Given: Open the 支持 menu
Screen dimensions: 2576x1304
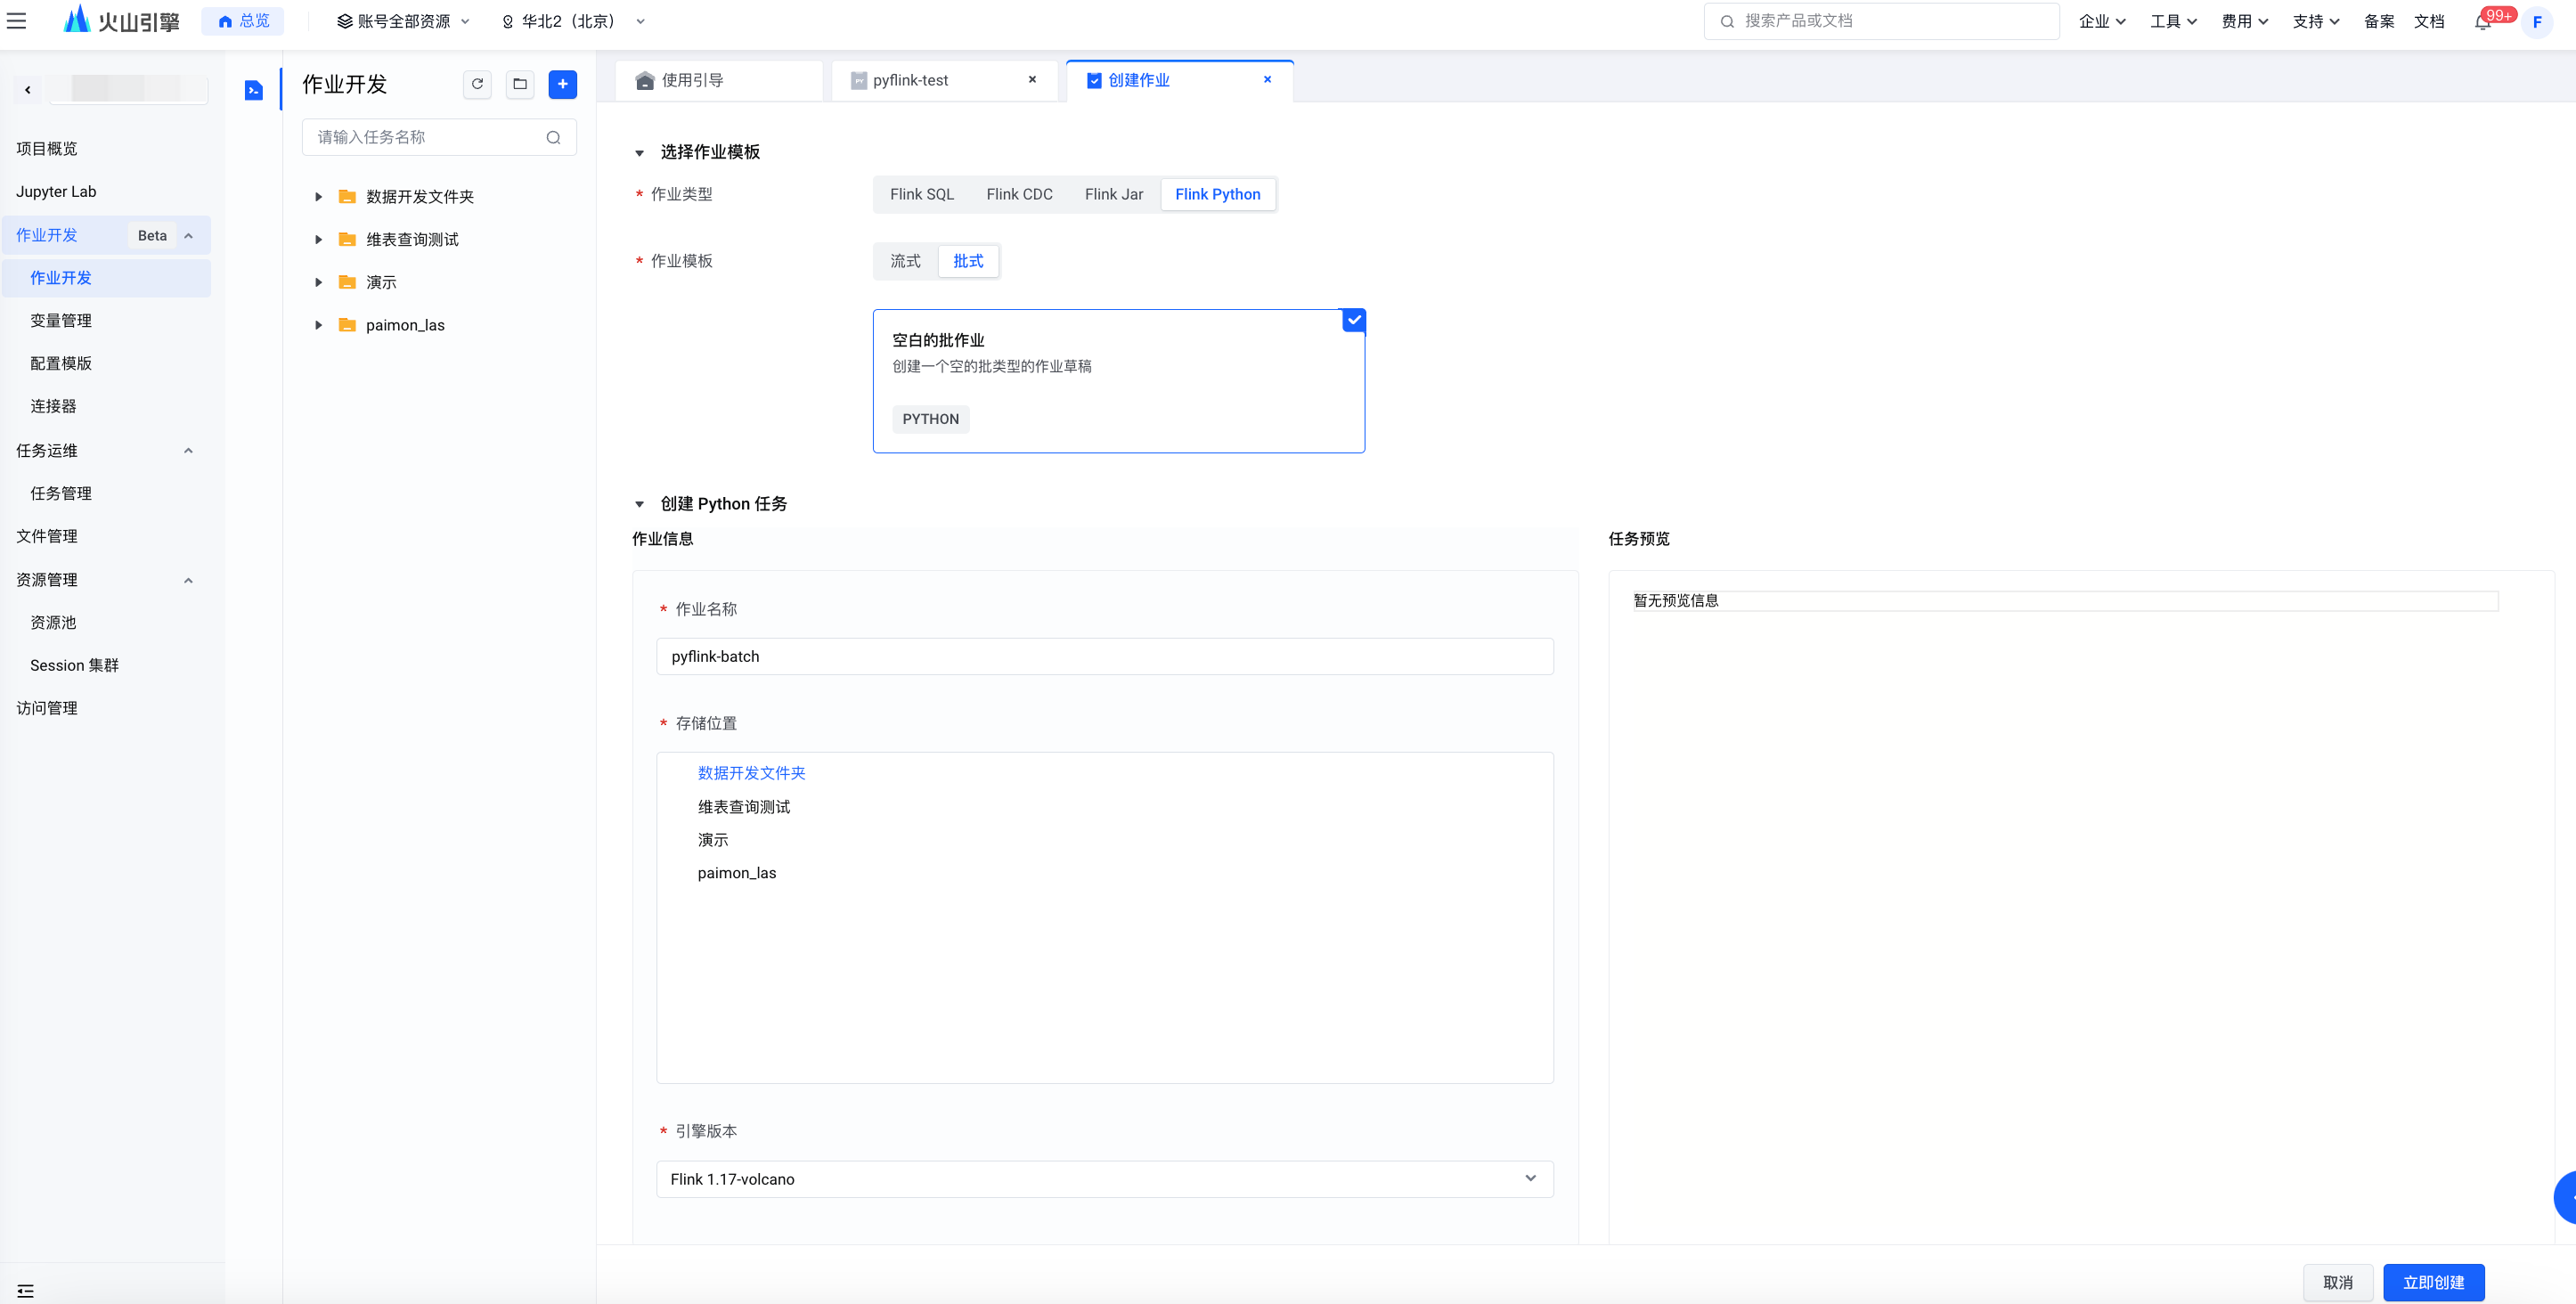Looking at the screenshot, I should pos(2315,21).
